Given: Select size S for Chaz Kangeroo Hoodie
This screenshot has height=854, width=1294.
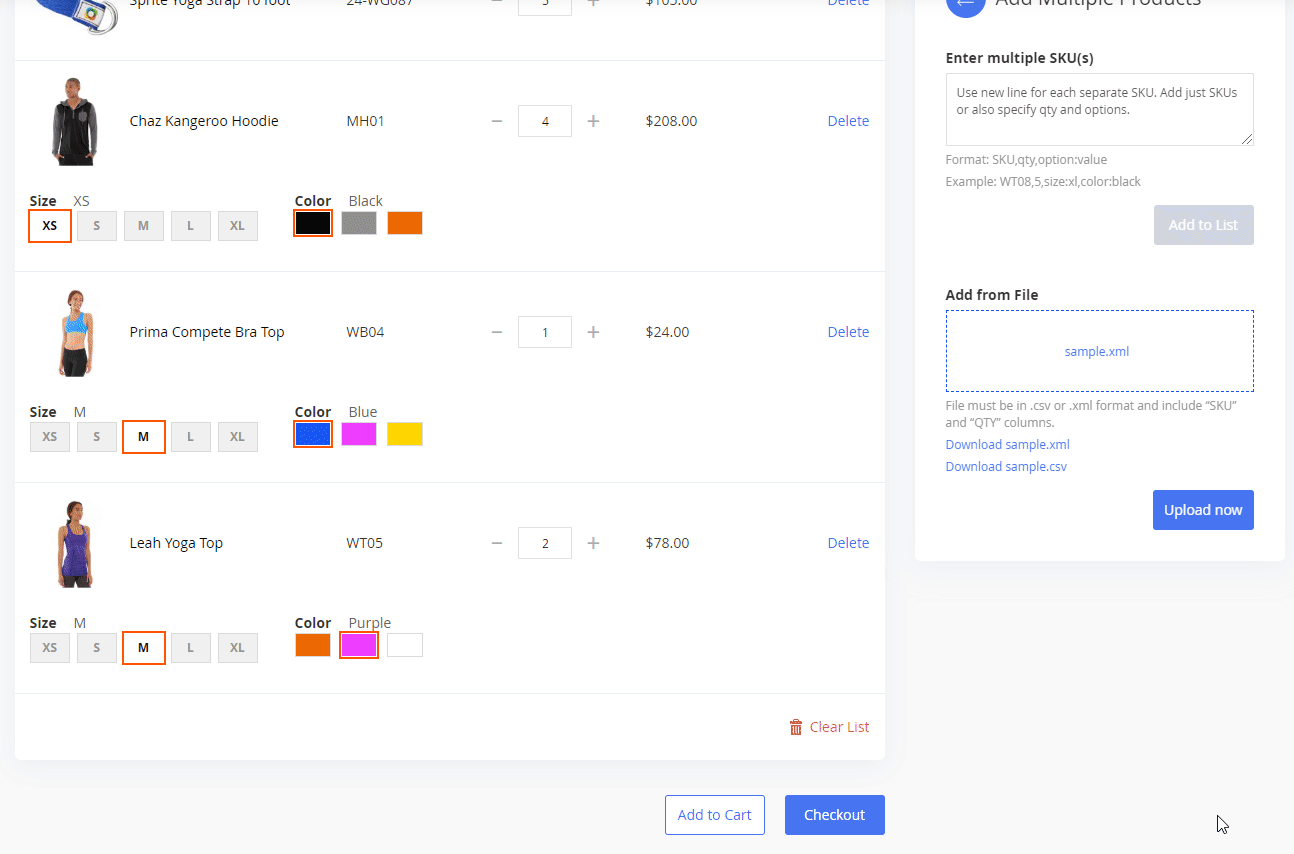Looking at the screenshot, I should [x=97, y=226].
